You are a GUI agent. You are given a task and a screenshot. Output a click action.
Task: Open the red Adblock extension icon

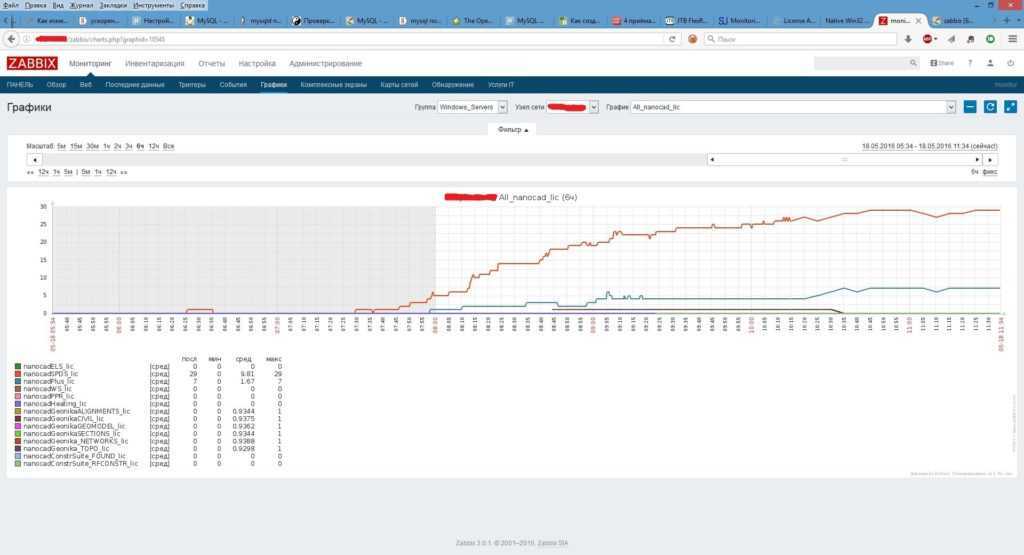point(928,39)
